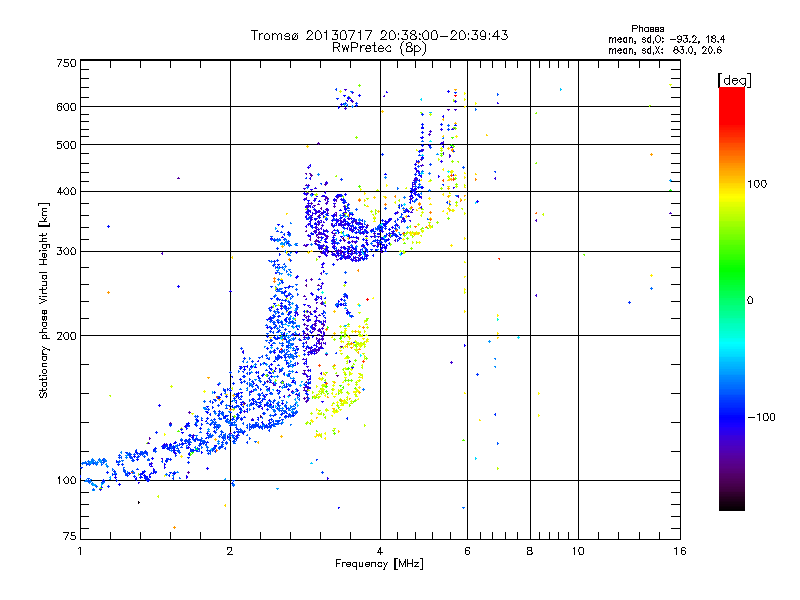Select the 'mean, sd,X: 83.0, 20.6' line
Screen dimensions: 800x600
coord(665,50)
